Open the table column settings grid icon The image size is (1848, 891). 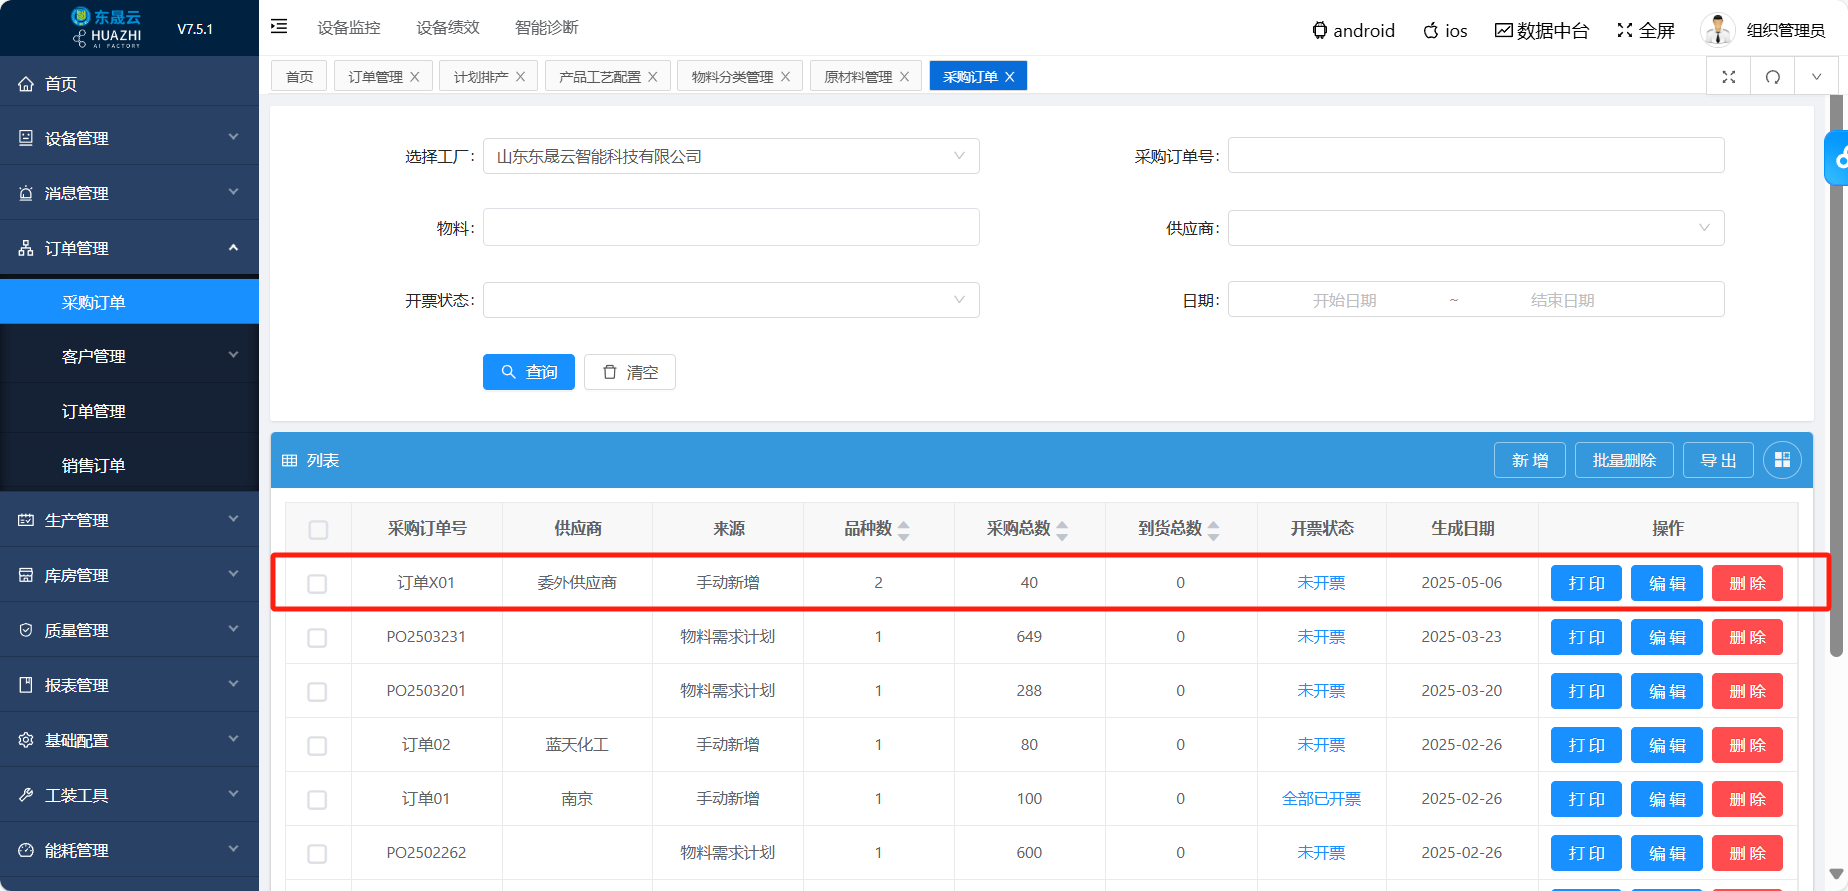click(1782, 460)
